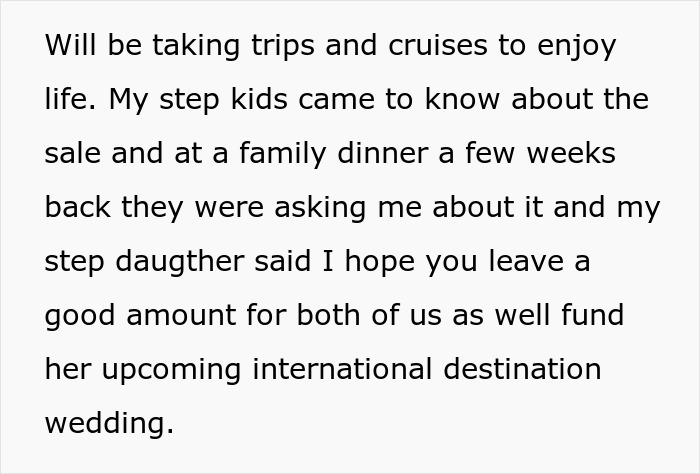
Task: Click the final word "wedding."
Action: coord(109,423)
